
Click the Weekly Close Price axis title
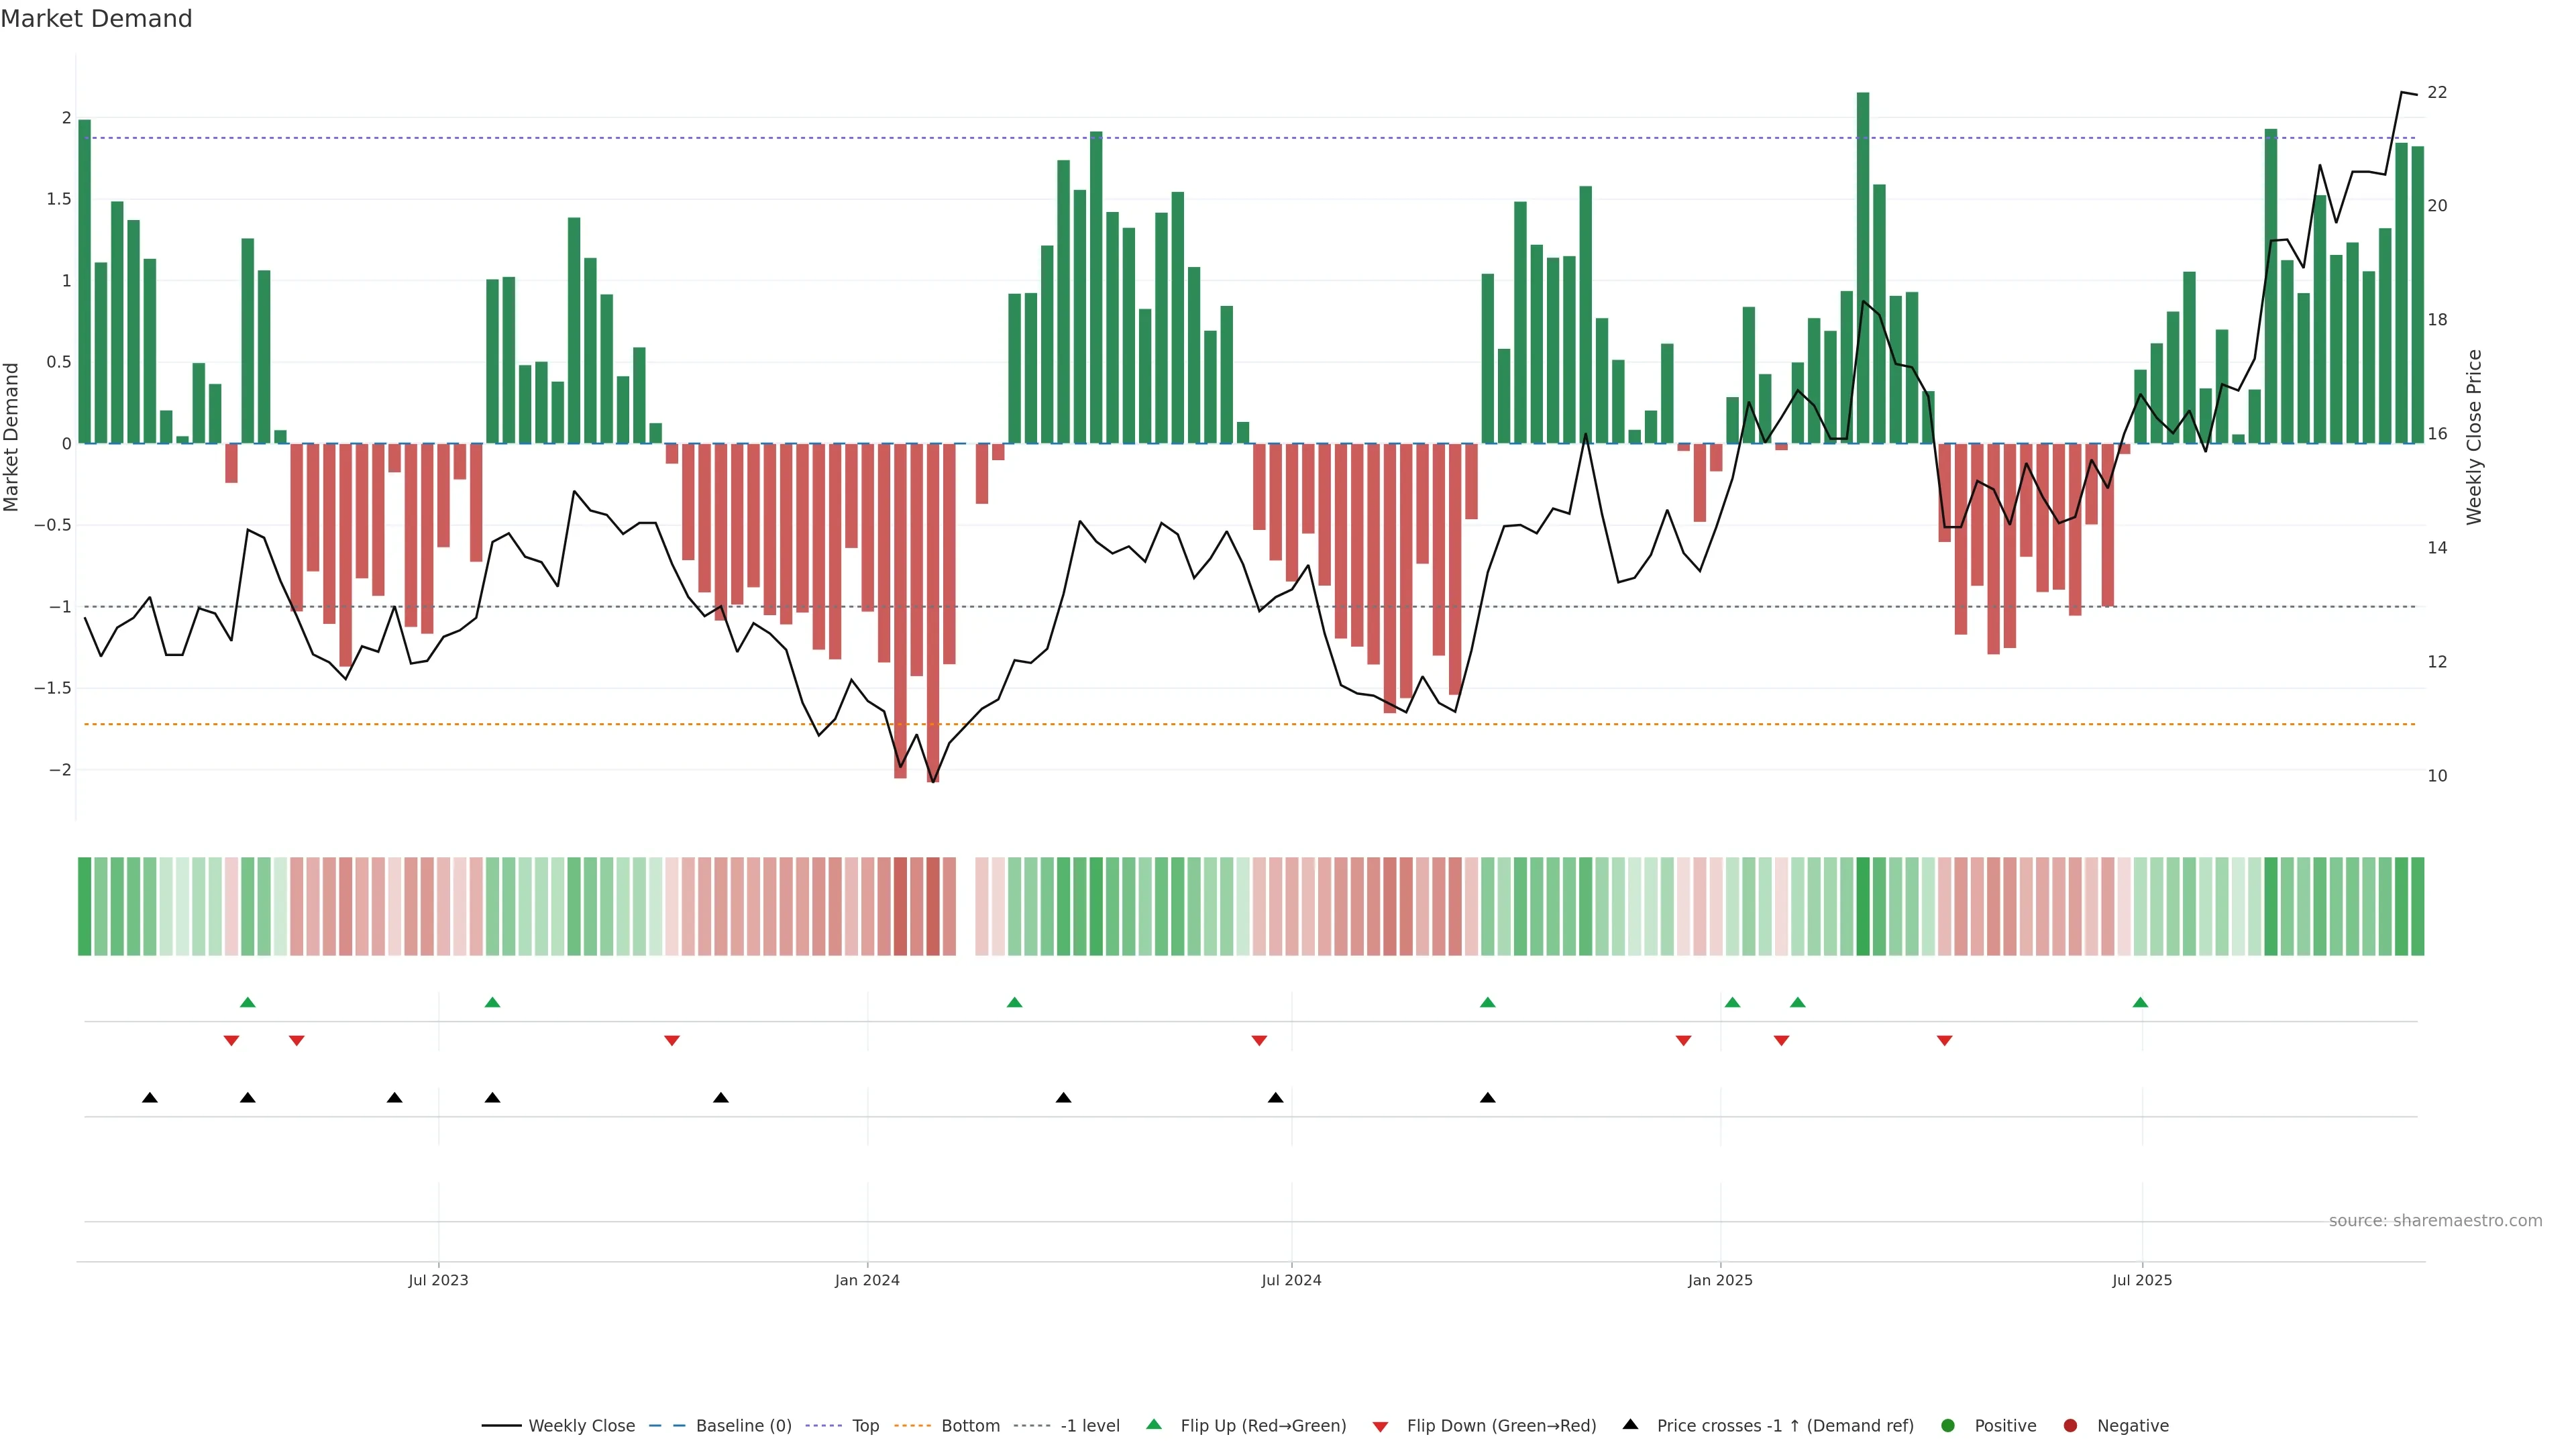[x=2474, y=437]
